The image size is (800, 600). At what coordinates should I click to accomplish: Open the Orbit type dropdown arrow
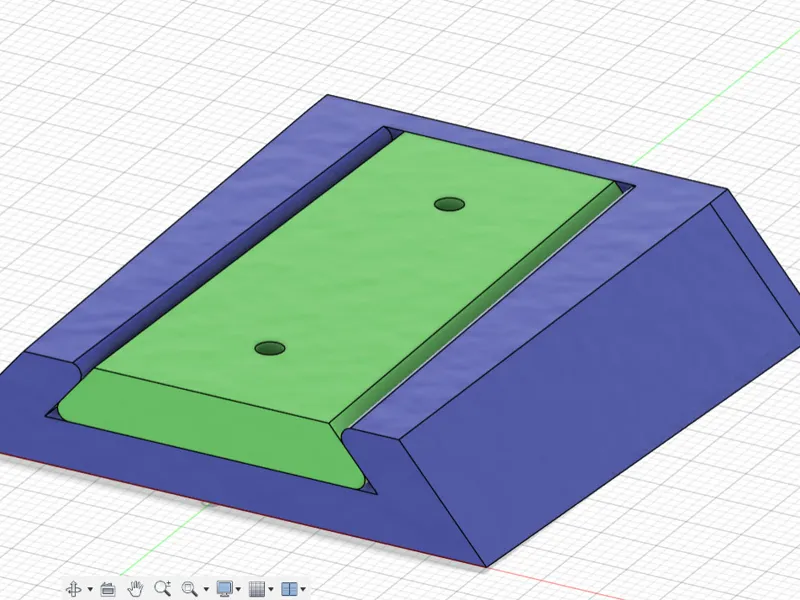click(90, 589)
